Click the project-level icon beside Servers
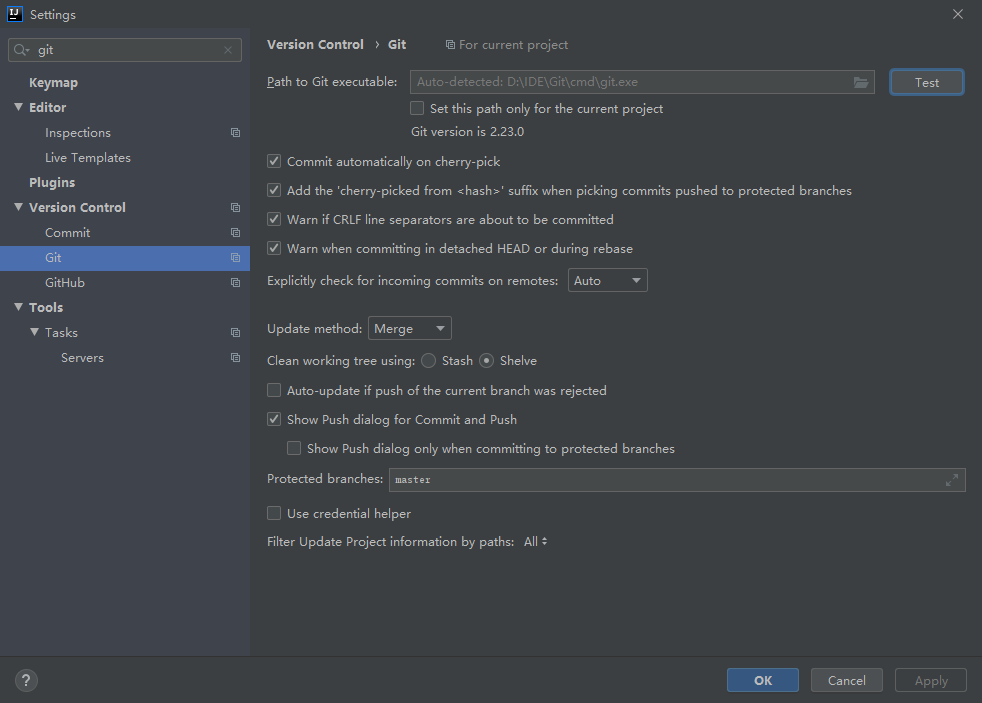This screenshot has height=703, width=982. 235,358
